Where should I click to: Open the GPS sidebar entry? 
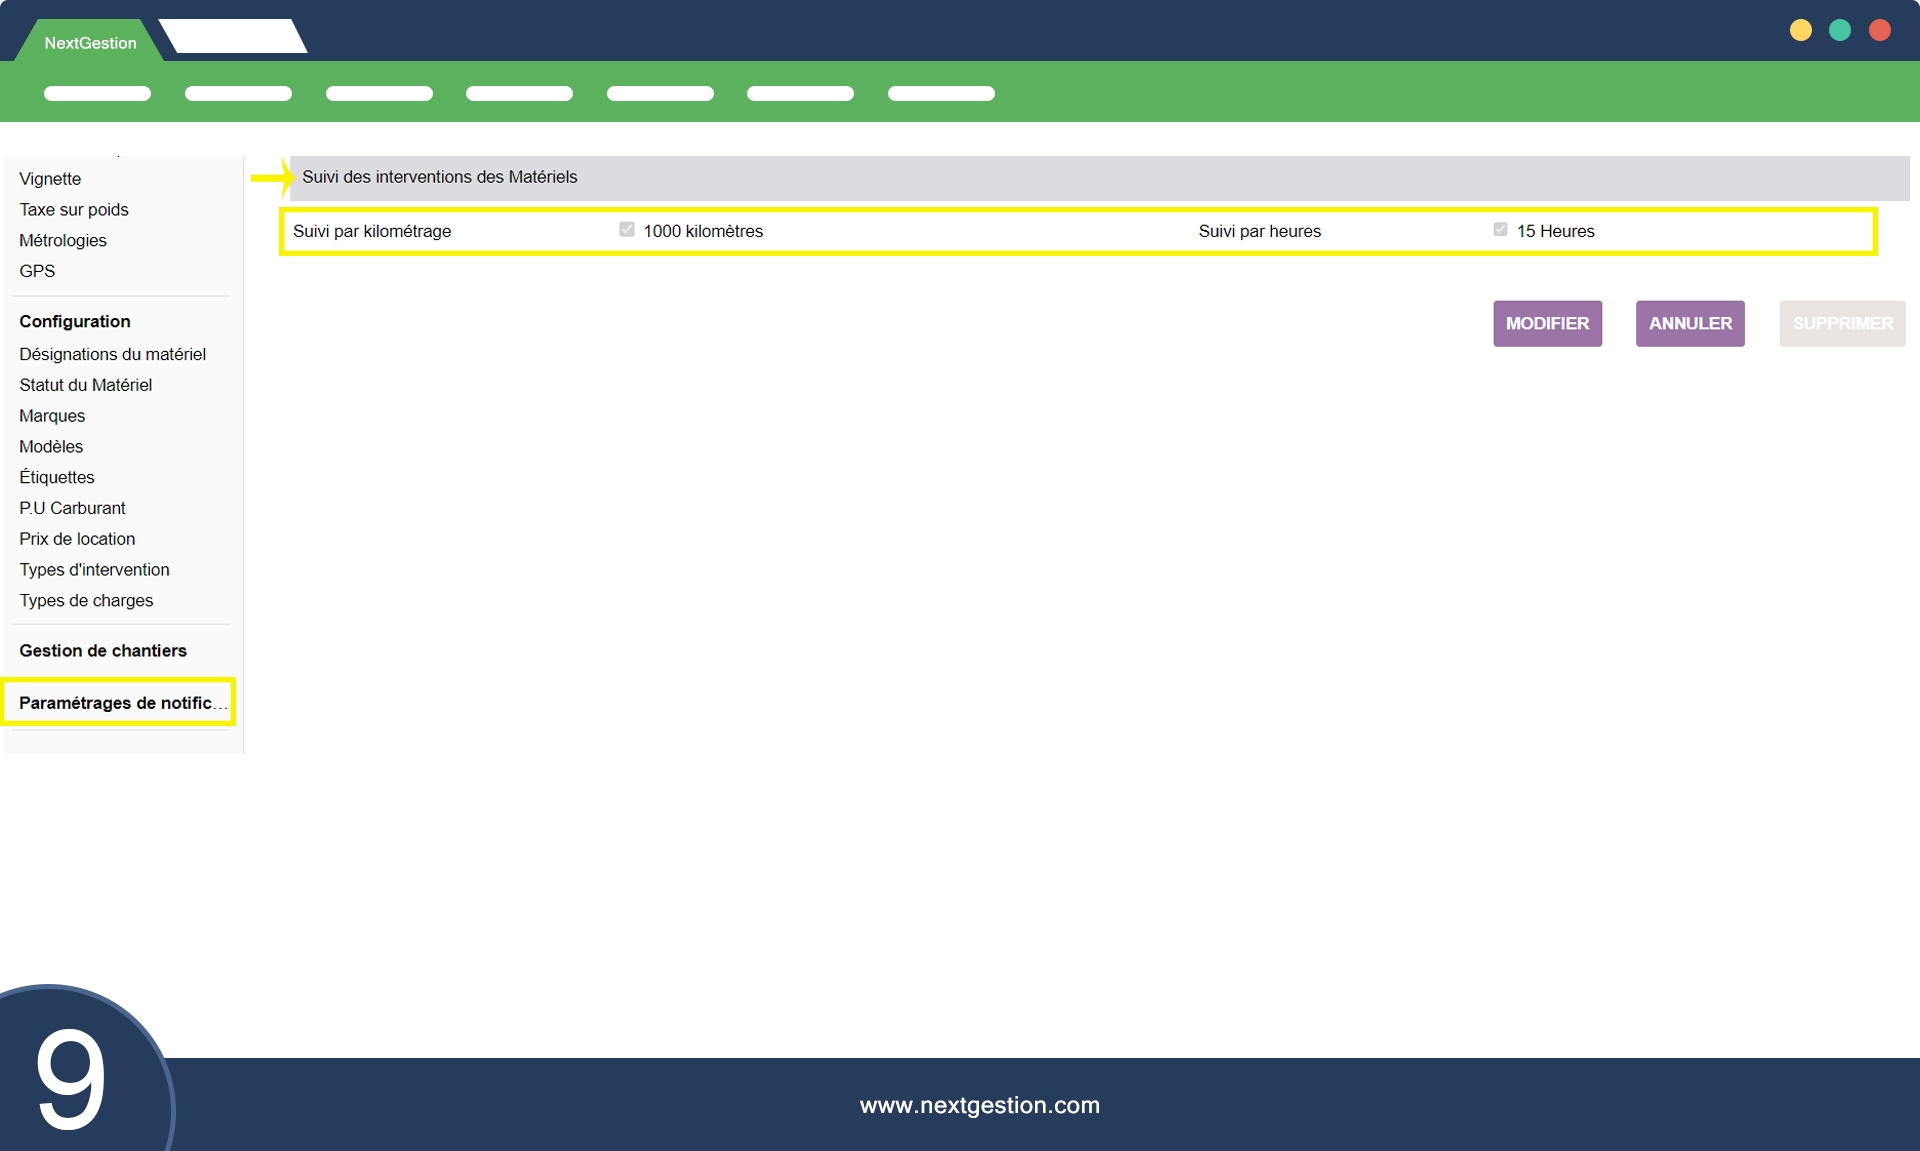click(37, 271)
